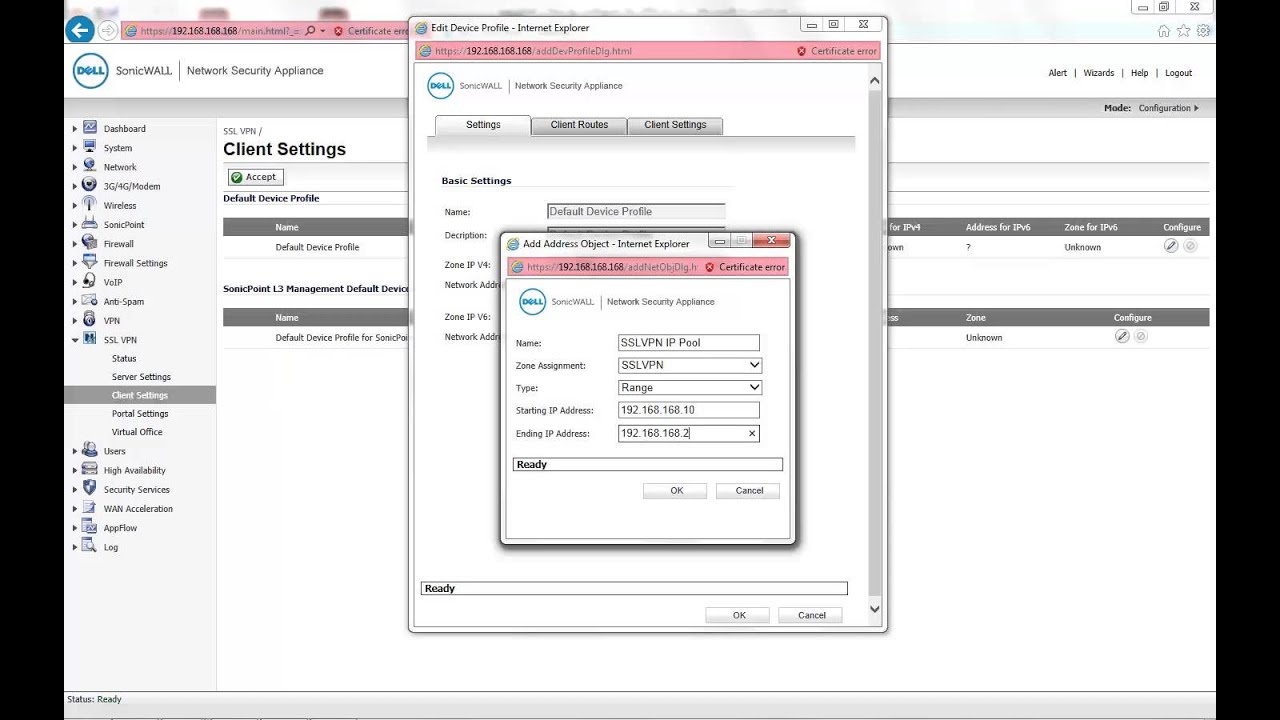Open browser home icon
This screenshot has width=1280, height=720.
pyautogui.click(x=1164, y=31)
